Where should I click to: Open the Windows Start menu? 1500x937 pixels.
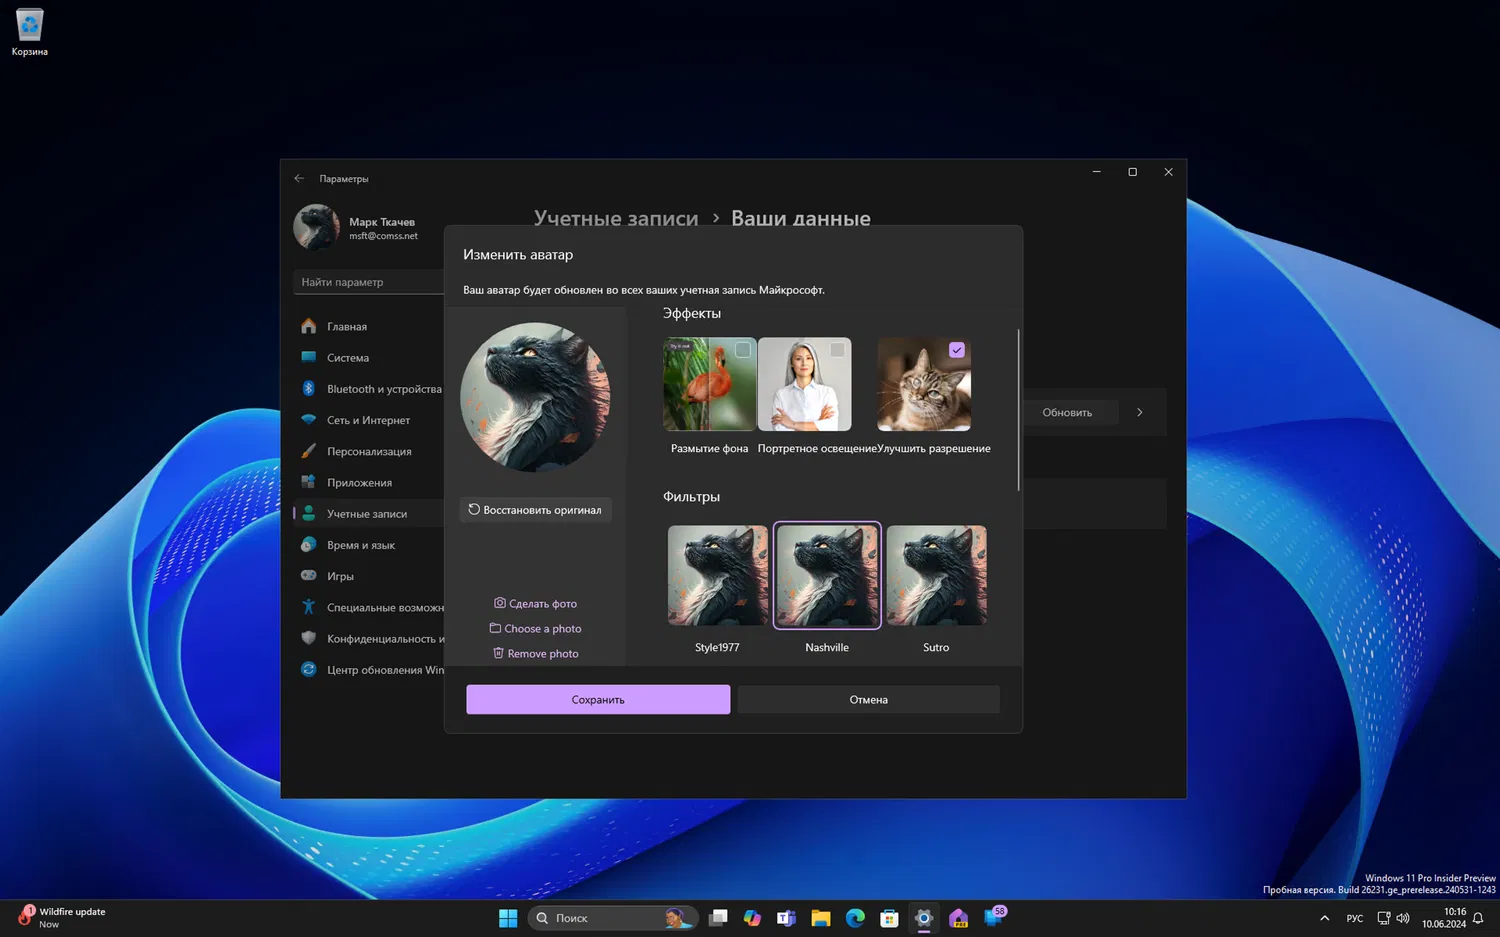[508, 918]
